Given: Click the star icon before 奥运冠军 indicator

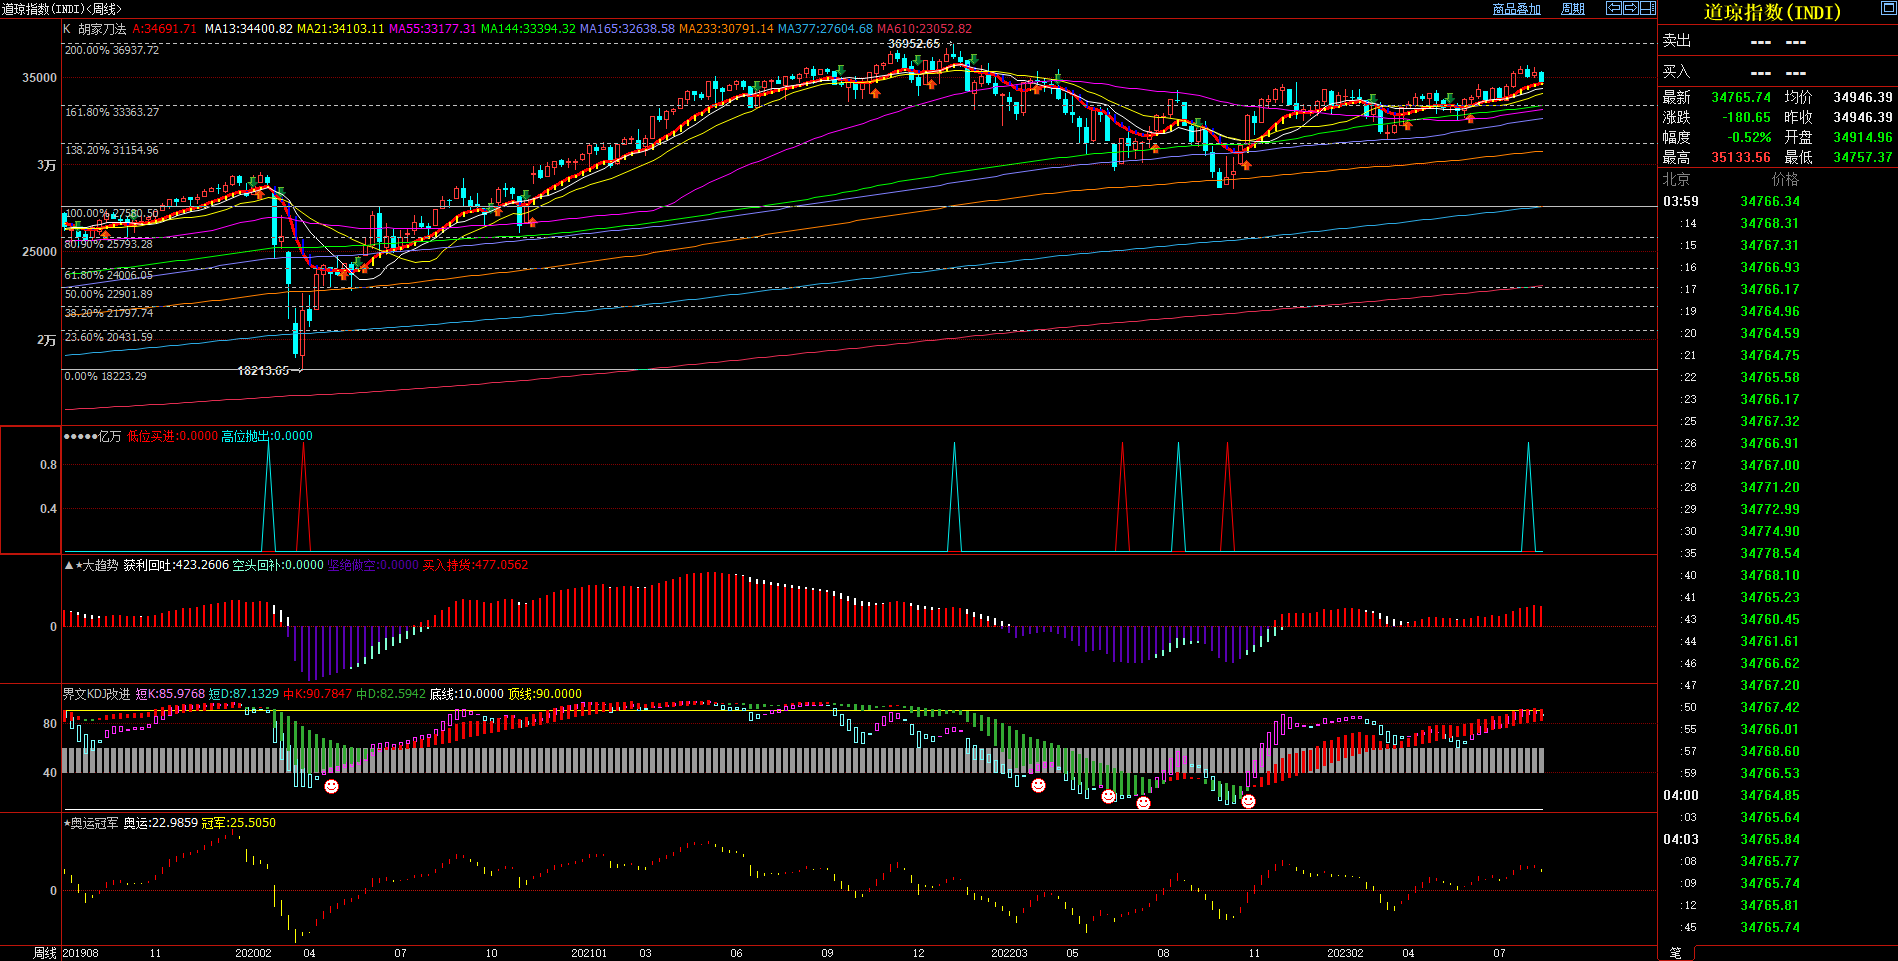Looking at the screenshot, I should 67,824.
